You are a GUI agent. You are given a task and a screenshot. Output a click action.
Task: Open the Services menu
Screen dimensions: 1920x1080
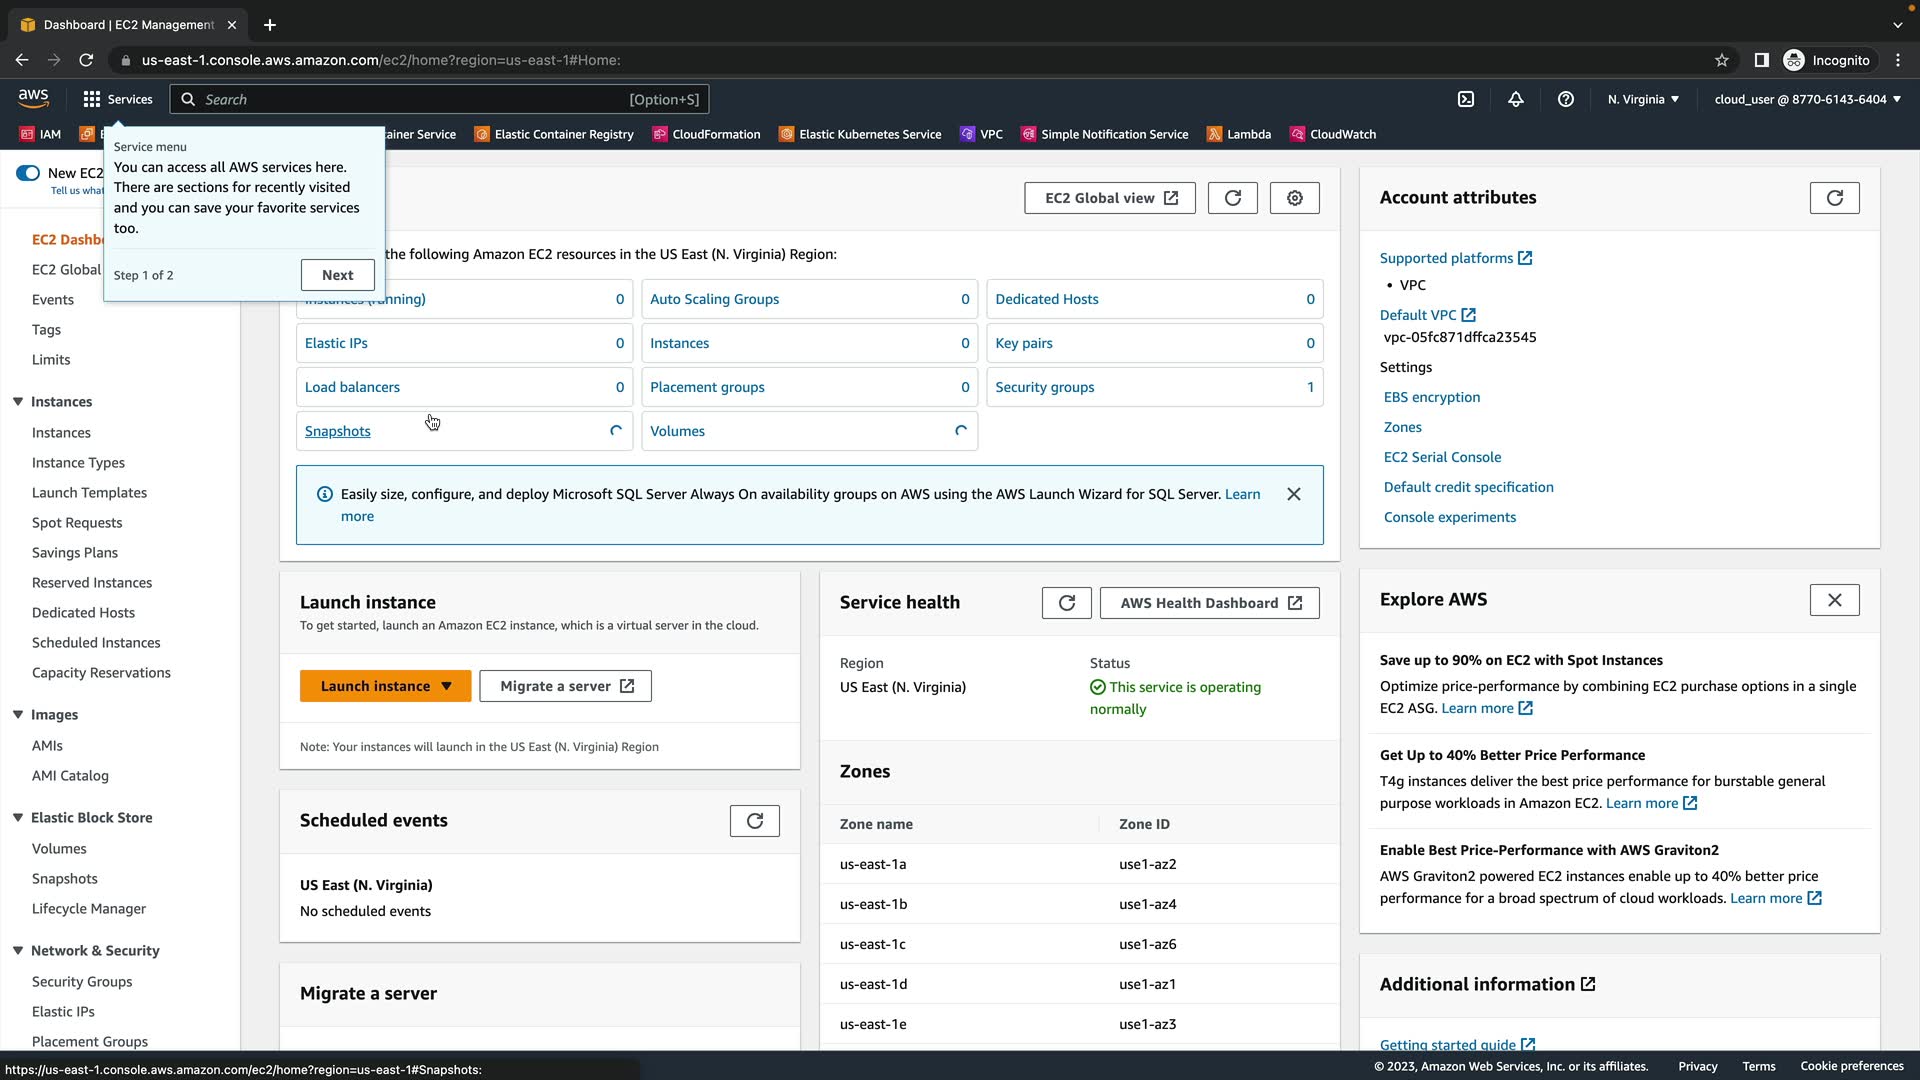tap(118, 99)
